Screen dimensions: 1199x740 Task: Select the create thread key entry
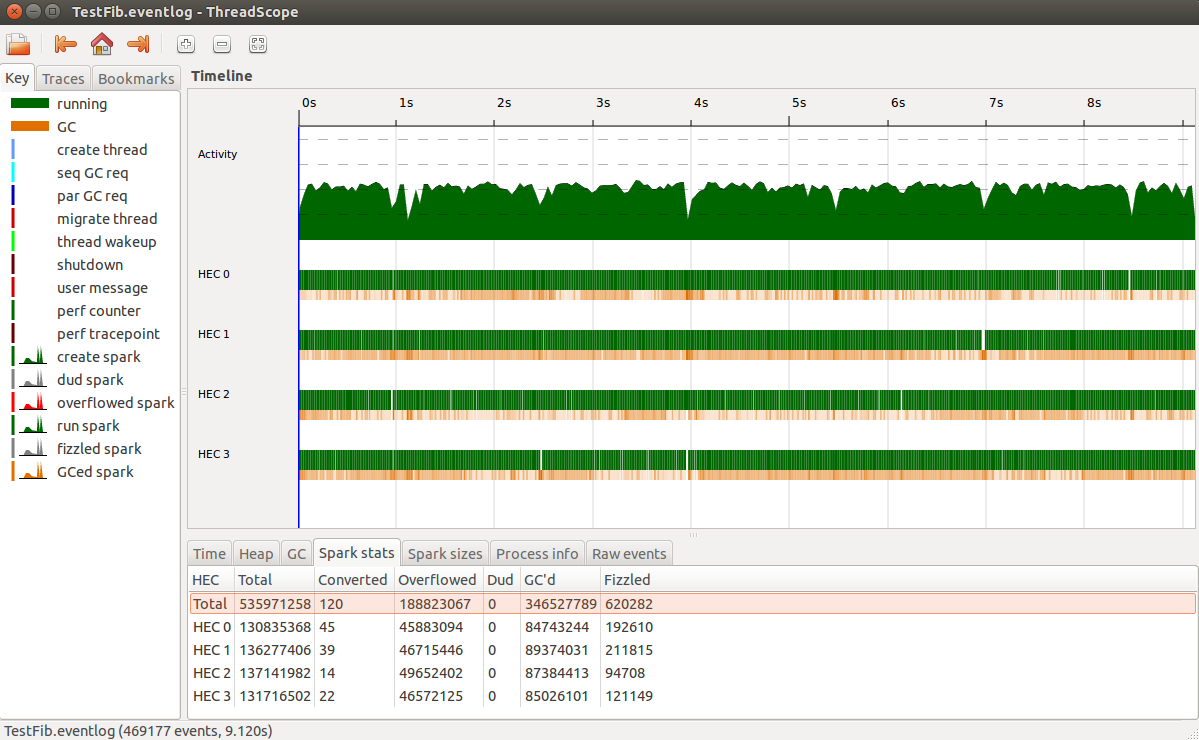click(x=102, y=150)
